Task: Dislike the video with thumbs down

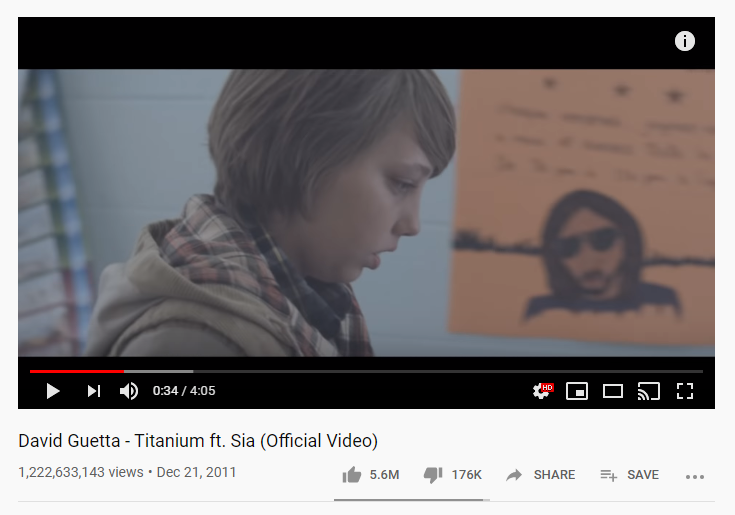Action: click(x=433, y=475)
